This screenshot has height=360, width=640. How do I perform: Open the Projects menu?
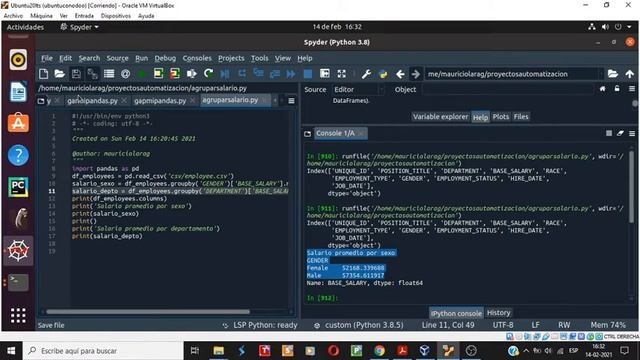point(231,58)
